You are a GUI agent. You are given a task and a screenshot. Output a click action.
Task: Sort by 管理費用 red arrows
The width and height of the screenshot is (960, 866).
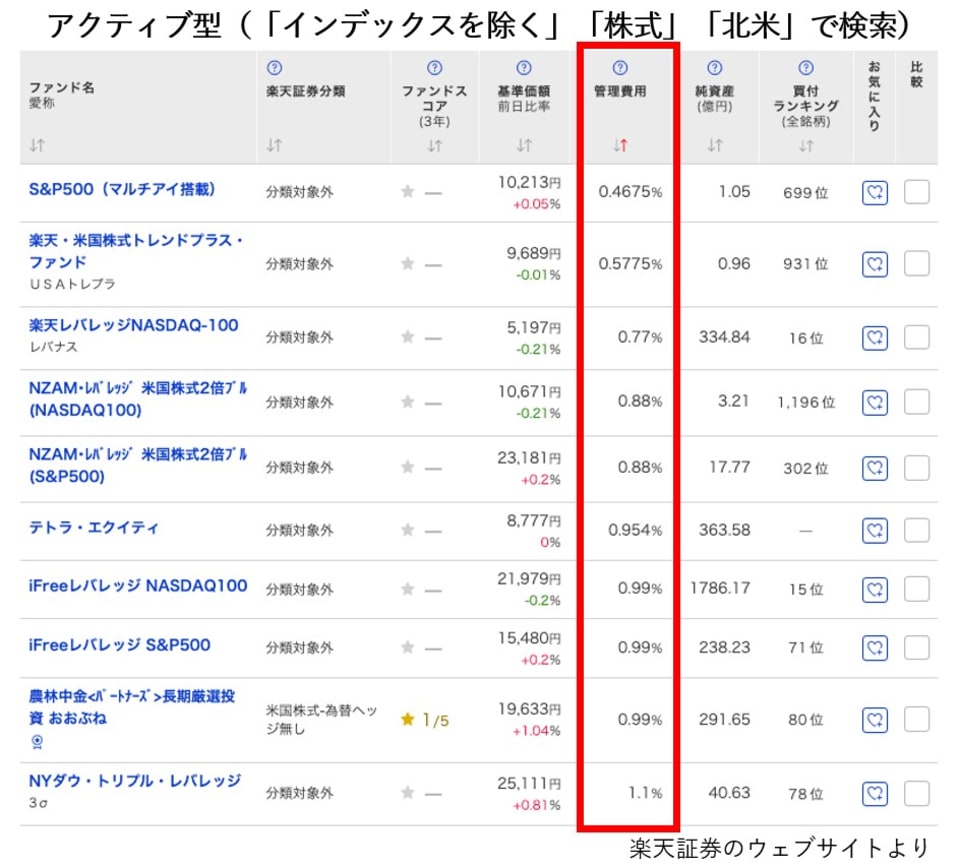click(620, 145)
